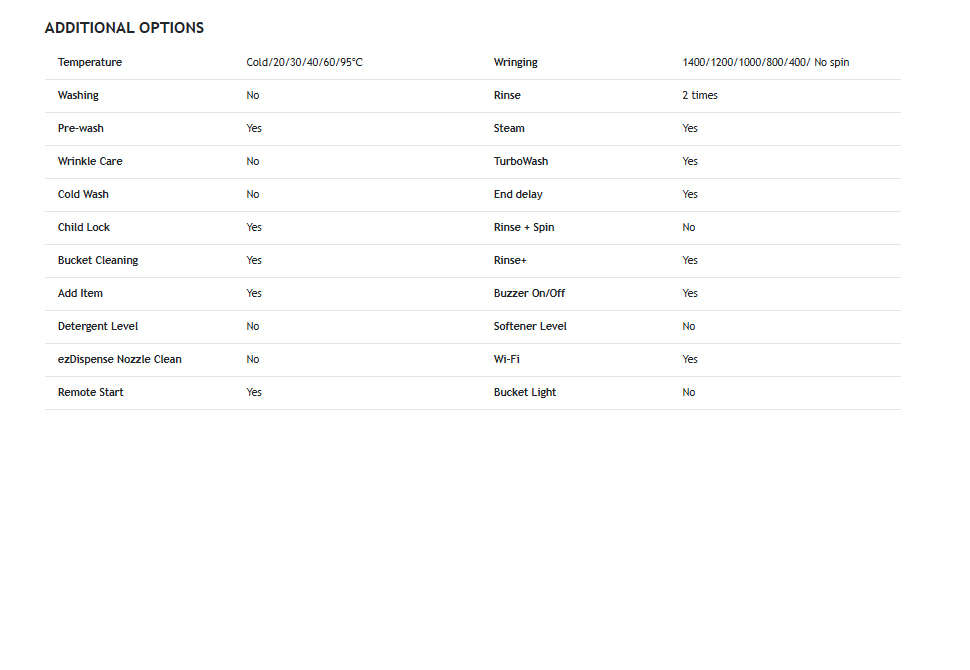Select the Detergent Level label
The height and width of the screenshot is (670, 970).
[98, 327]
